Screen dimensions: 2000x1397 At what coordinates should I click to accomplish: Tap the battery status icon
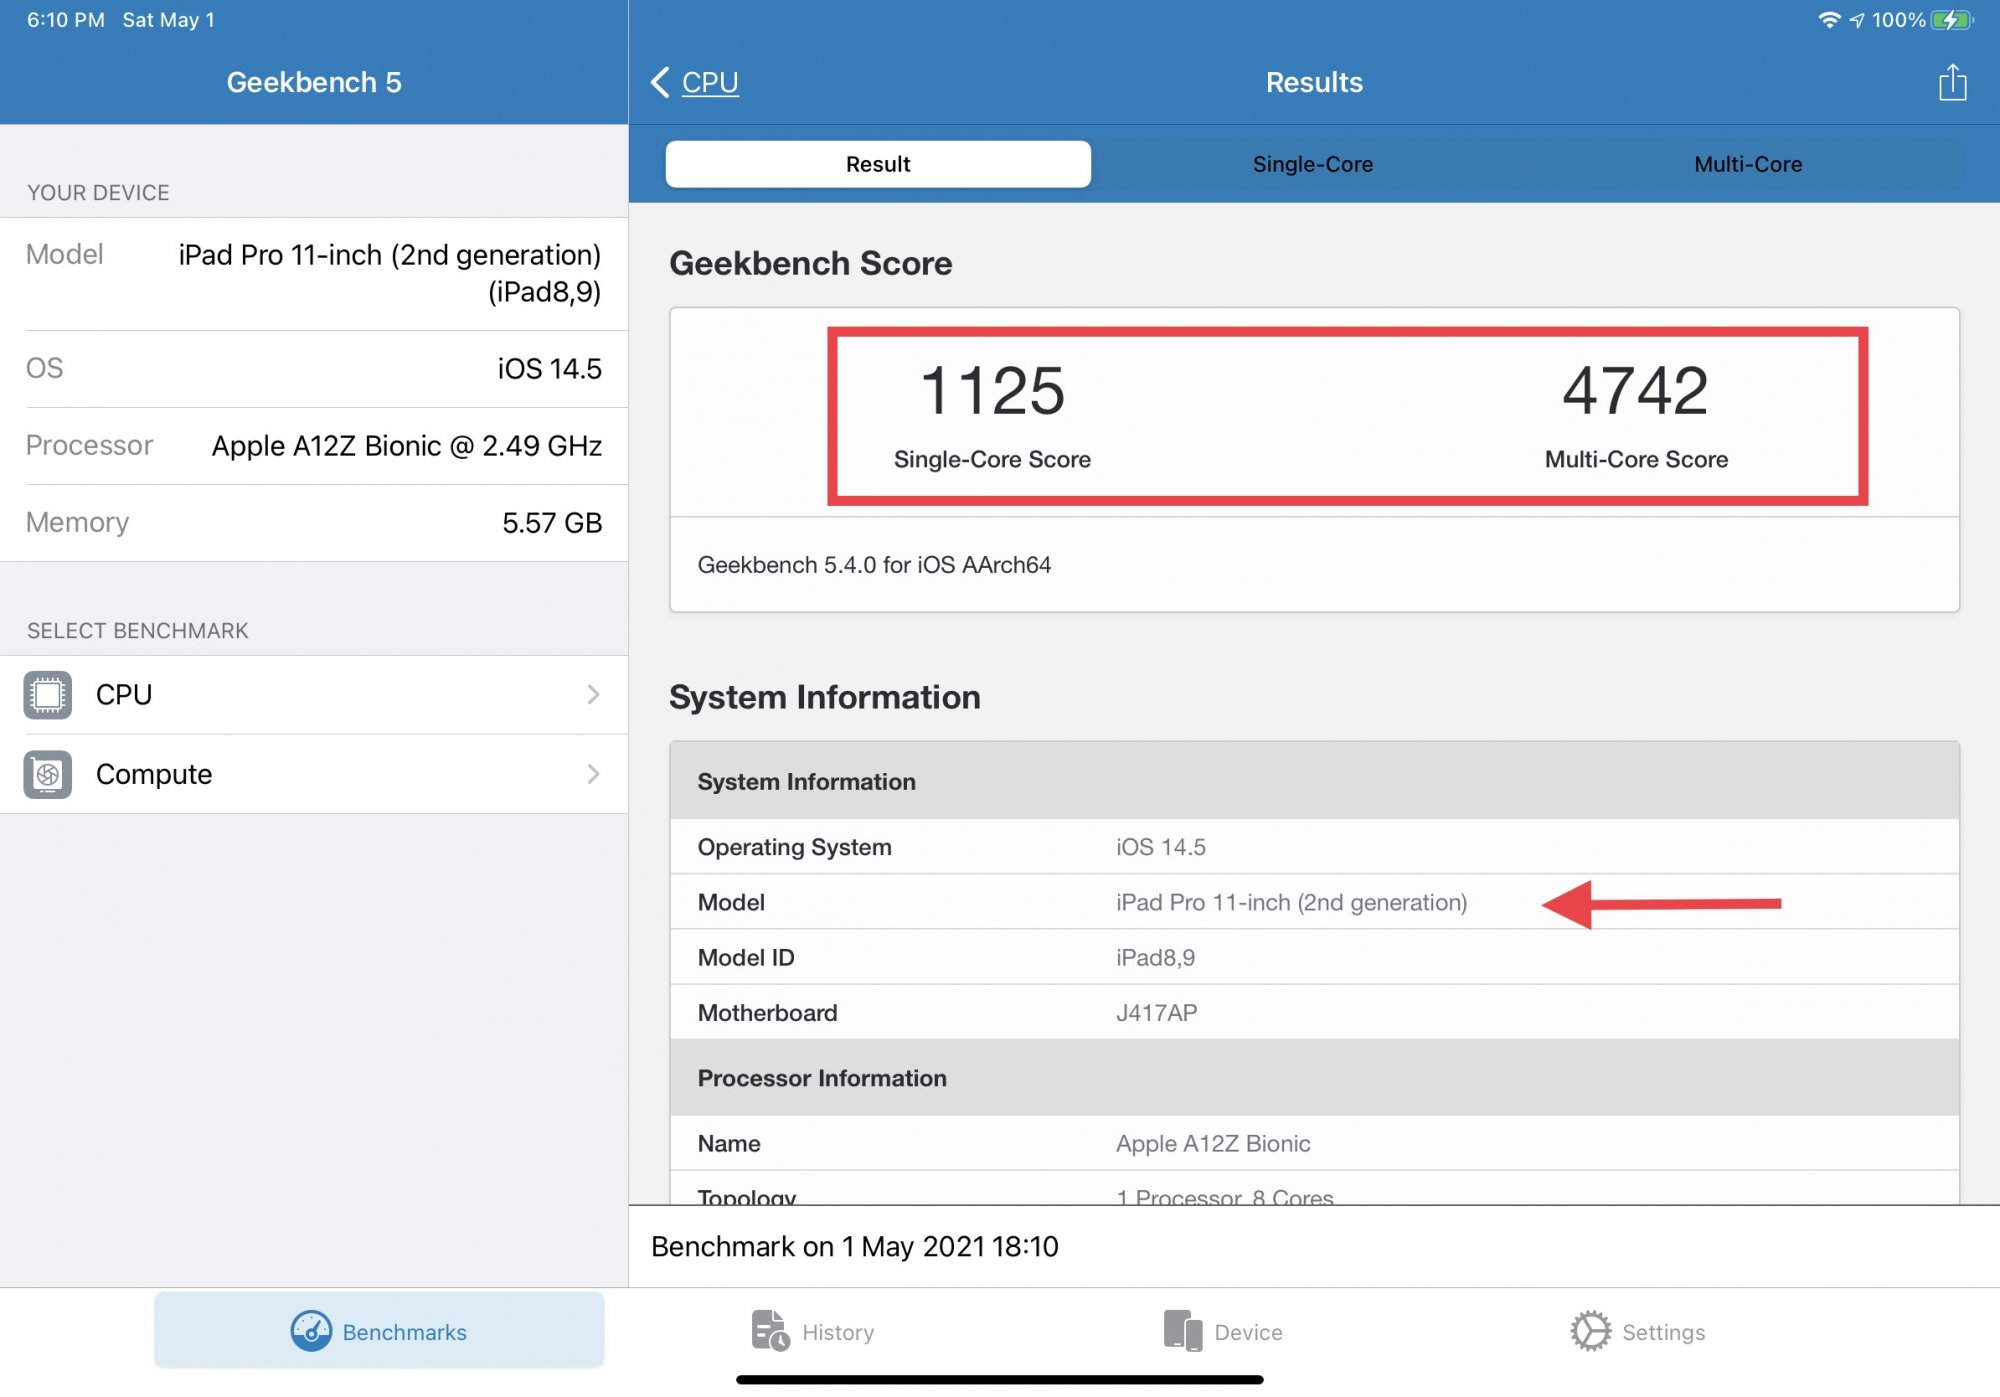pyautogui.click(x=1951, y=20)
